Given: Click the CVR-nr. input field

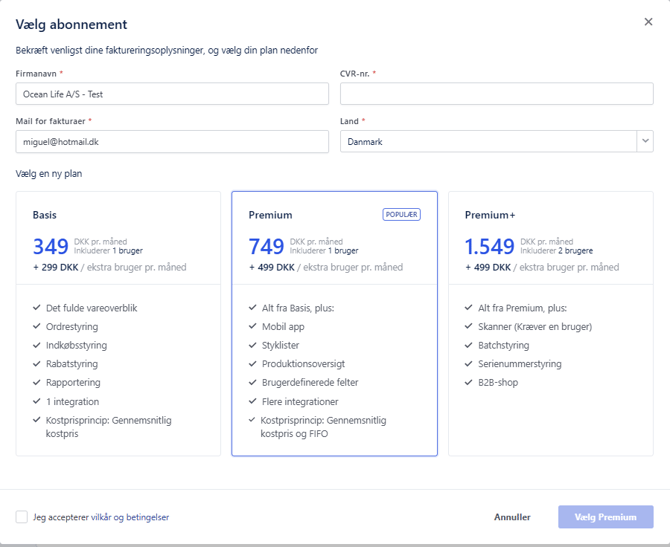Looking at the screenshot, I should [x=496, y=94].
